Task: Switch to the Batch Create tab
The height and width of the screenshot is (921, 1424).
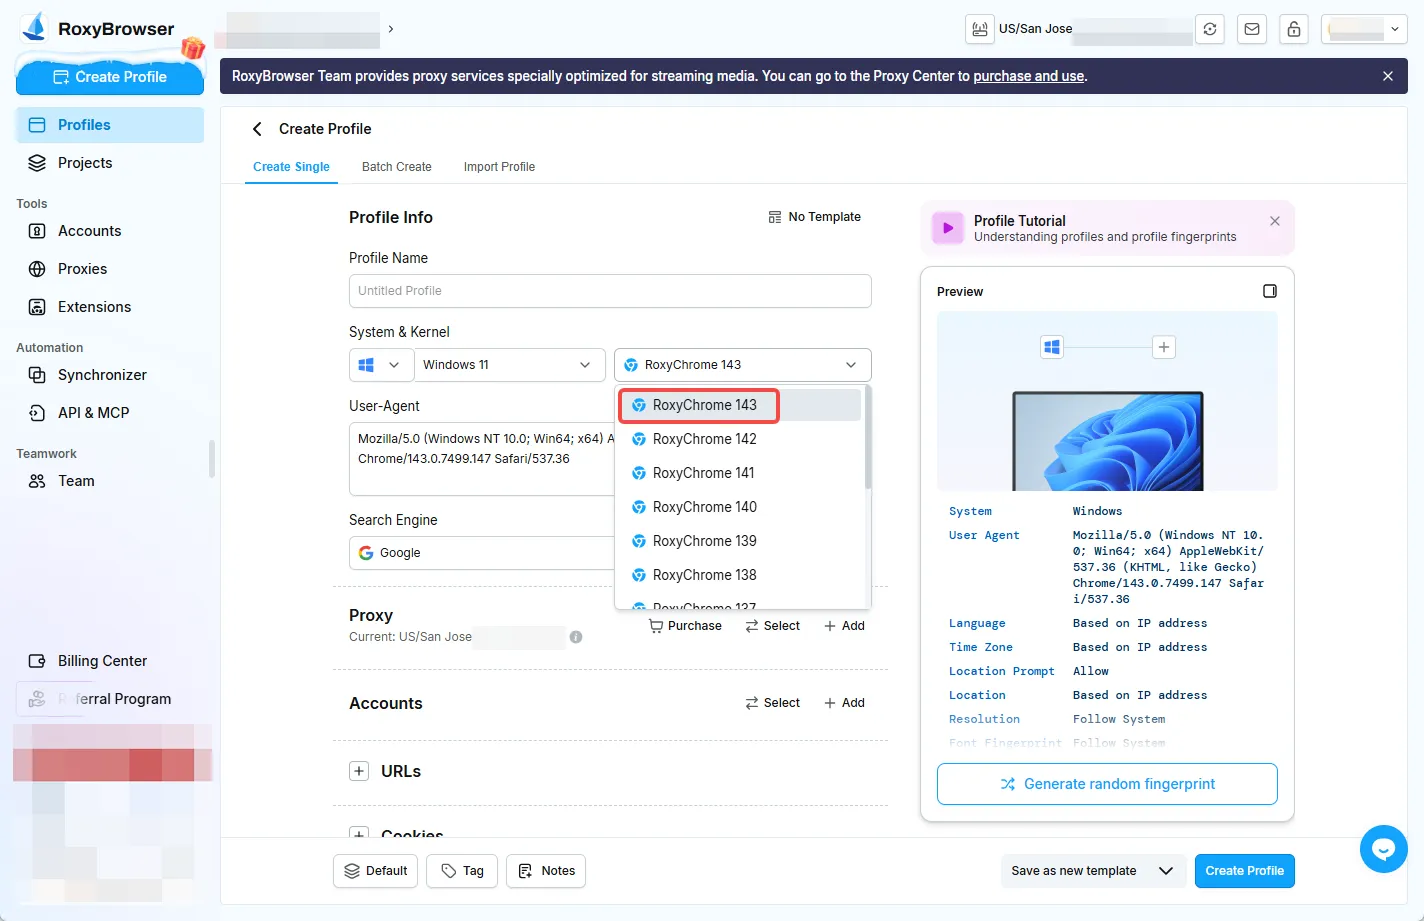Action: point(396,167)
